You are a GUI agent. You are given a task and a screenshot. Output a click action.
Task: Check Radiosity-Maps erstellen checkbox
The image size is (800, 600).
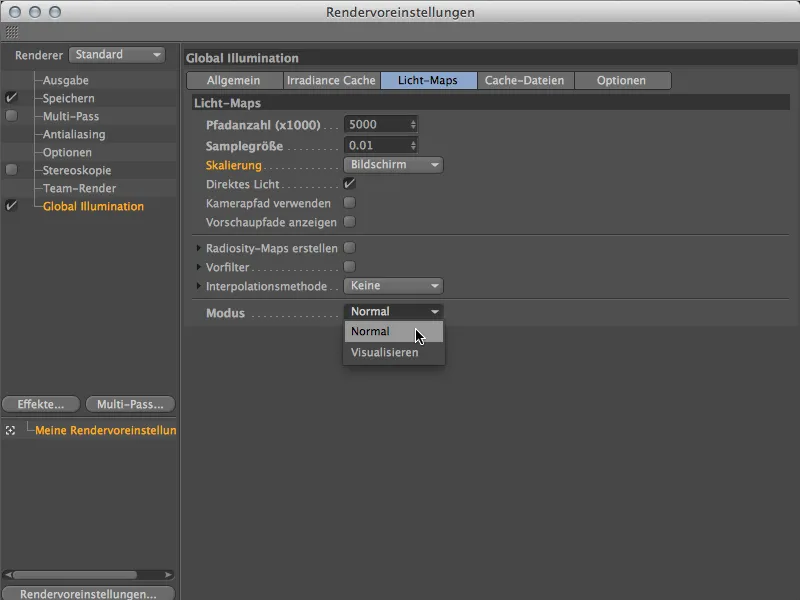tap(349, 247)
